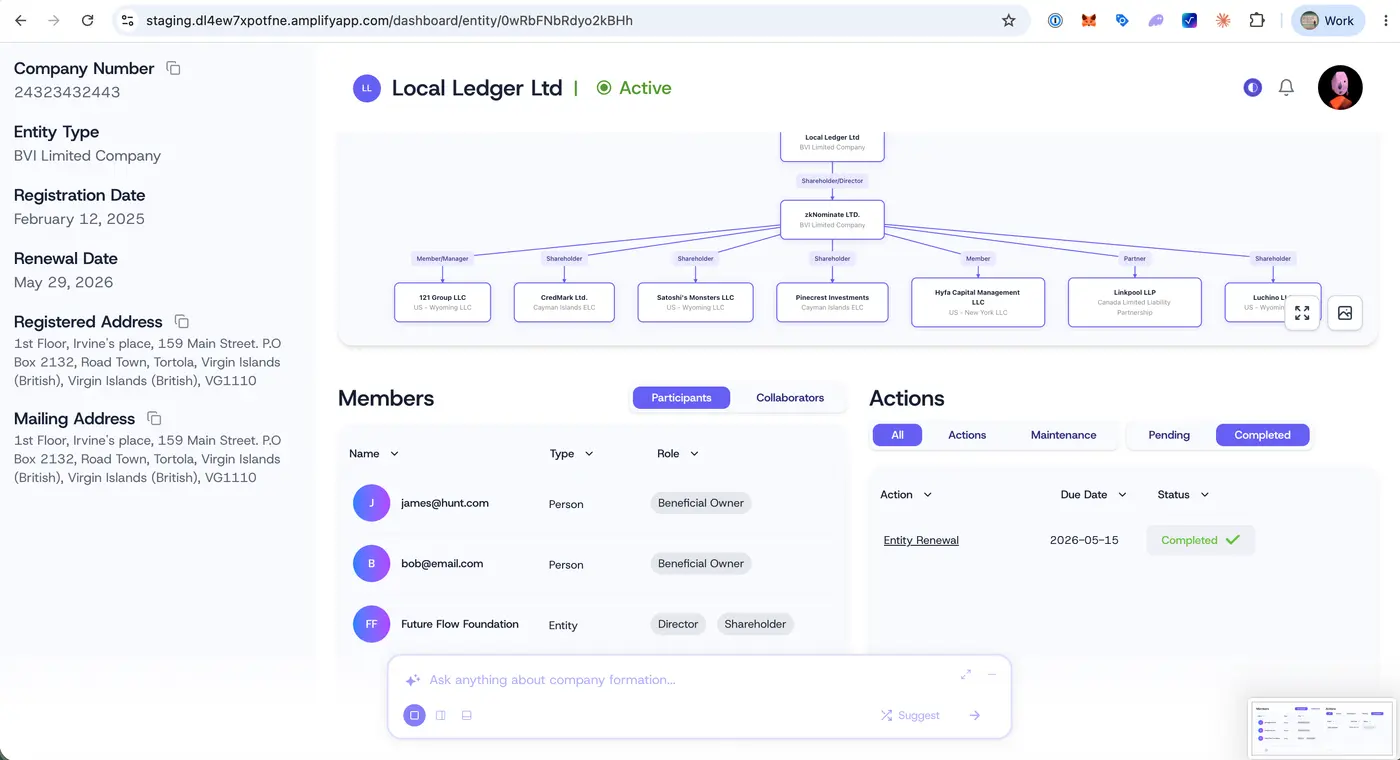
Task: Expand the org chart to fullscreen
Action: pyautogui.click(x=1302, y=313)
